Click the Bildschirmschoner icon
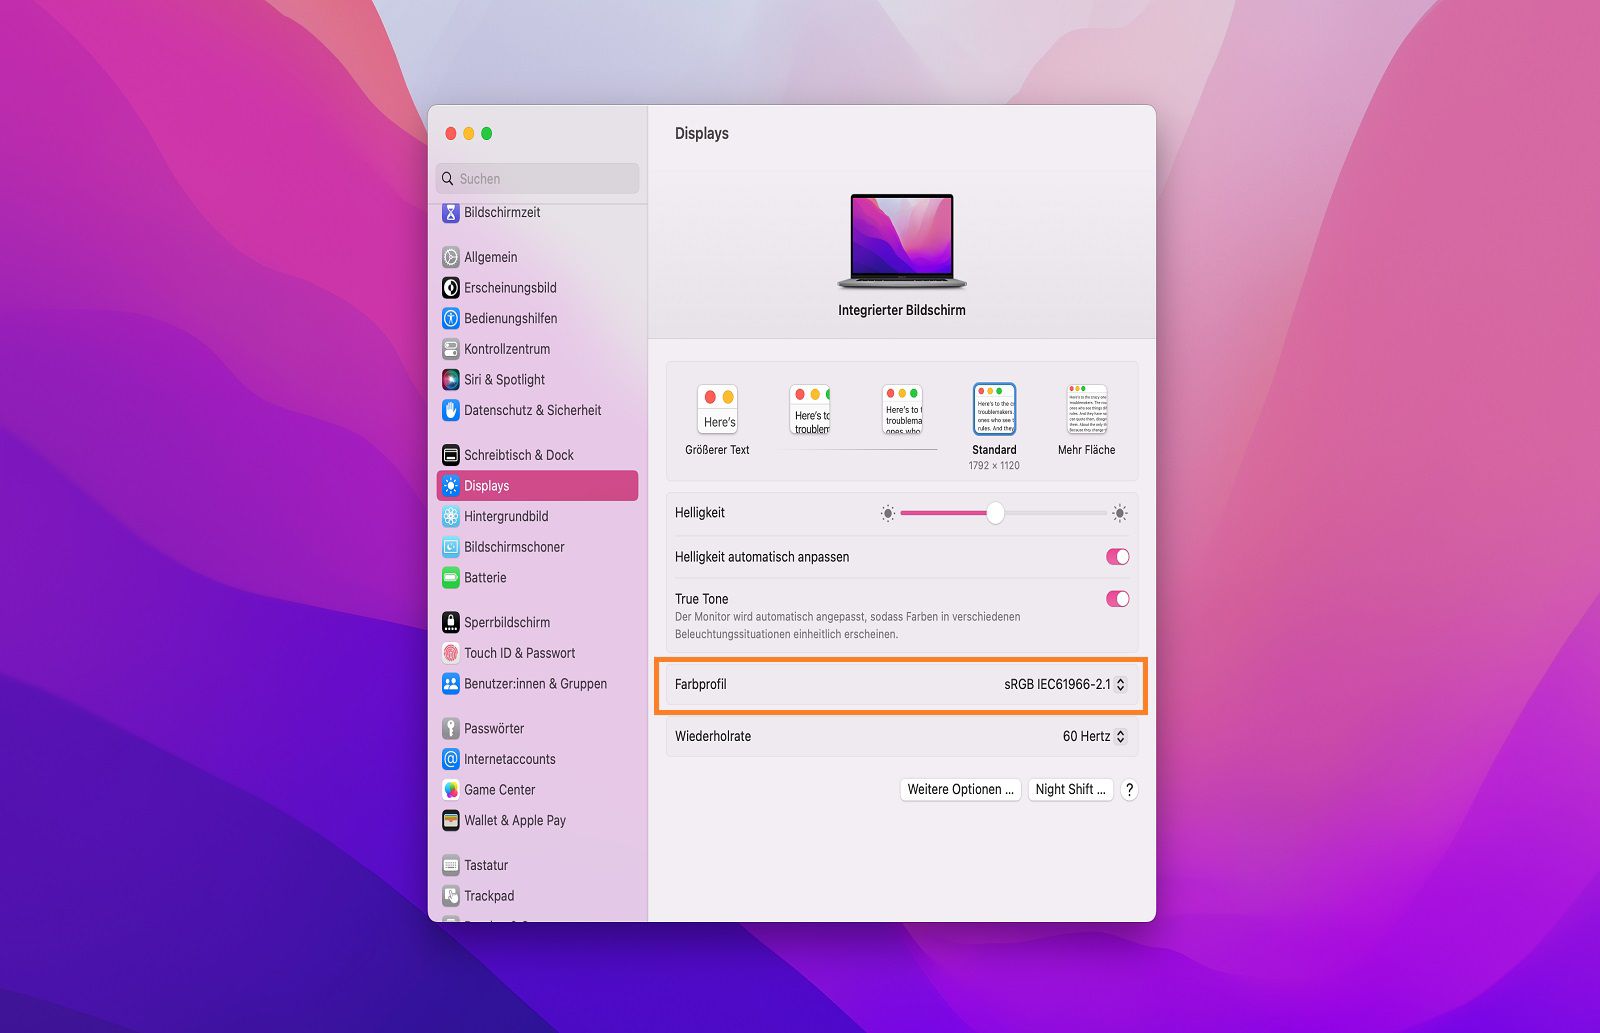This screenshot has height=1033, width=1600. coord(451,547)
